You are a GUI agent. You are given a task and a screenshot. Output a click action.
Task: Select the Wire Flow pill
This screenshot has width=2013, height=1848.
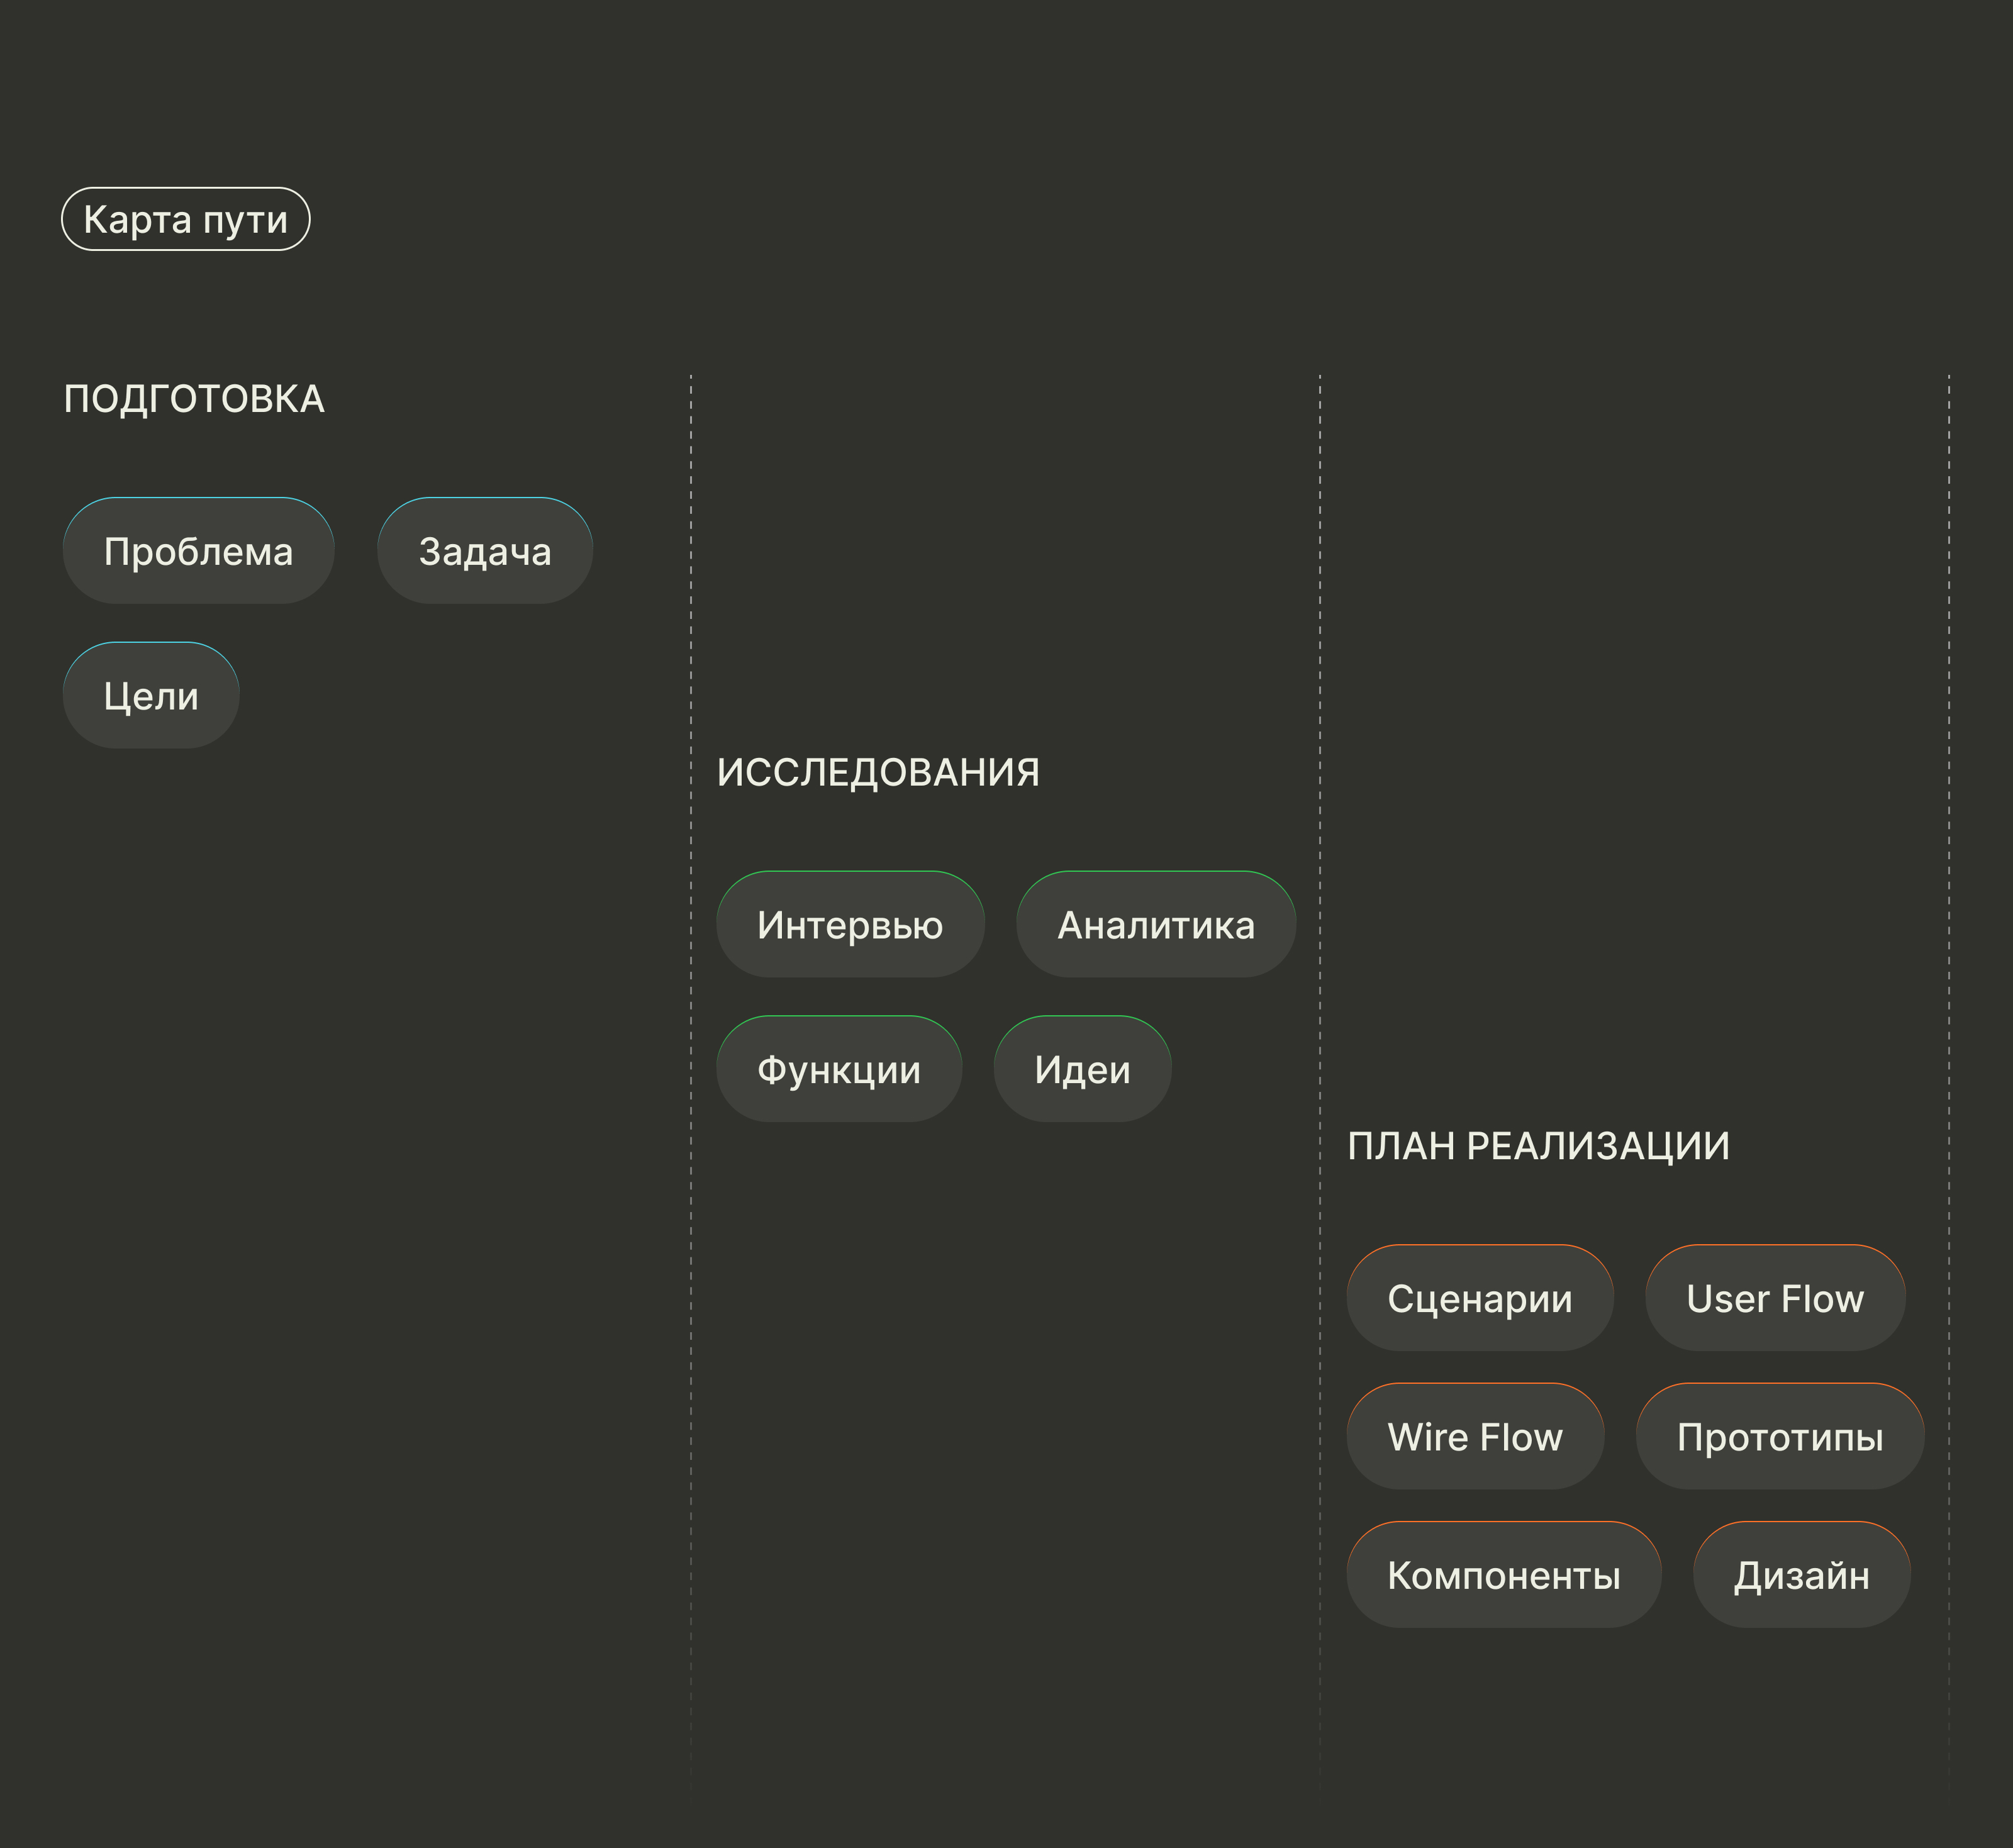click(1475, 1437)
